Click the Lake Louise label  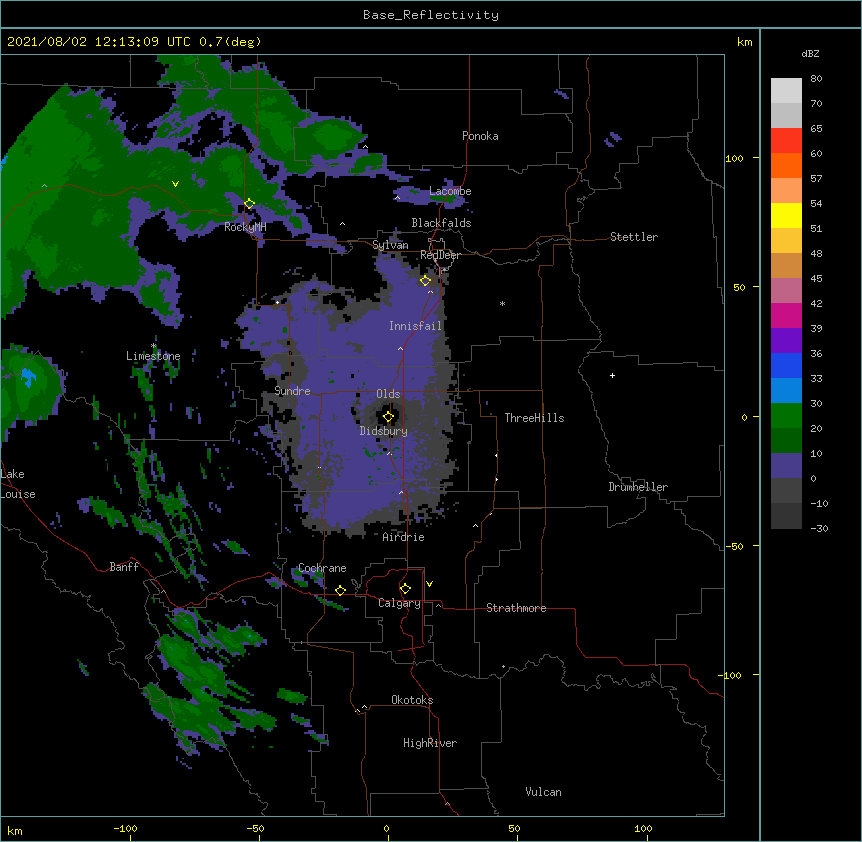(18, 484)
